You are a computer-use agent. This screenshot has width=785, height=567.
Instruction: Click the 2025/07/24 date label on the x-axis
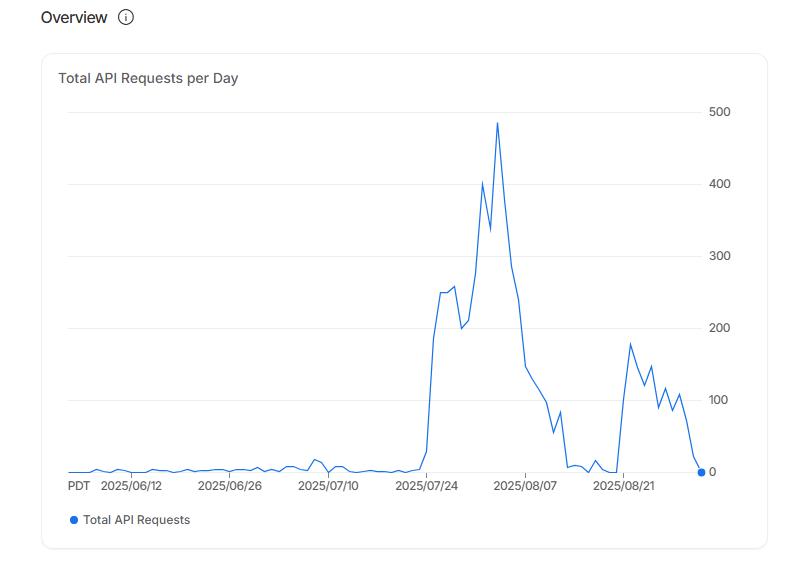tap(427, 486)
